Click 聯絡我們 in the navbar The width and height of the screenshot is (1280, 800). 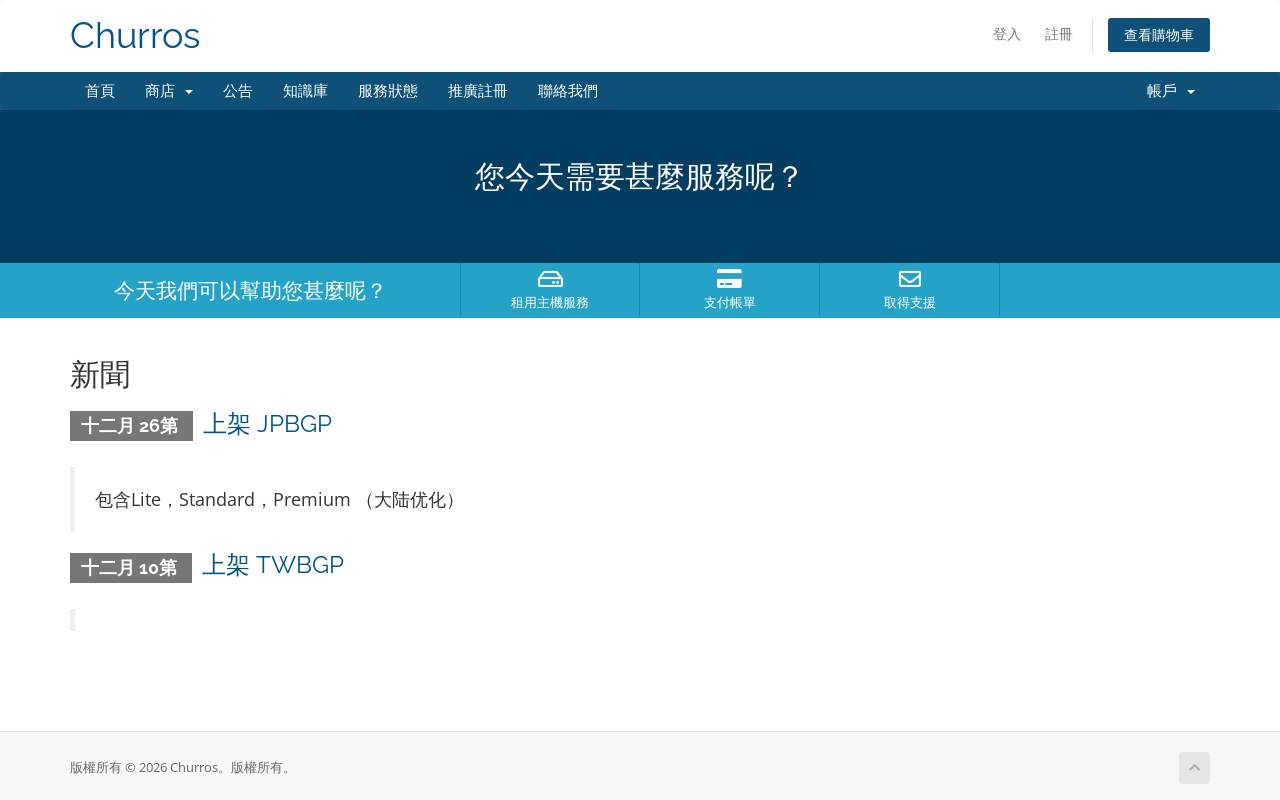pyautogui.click(x=568, y=91)
